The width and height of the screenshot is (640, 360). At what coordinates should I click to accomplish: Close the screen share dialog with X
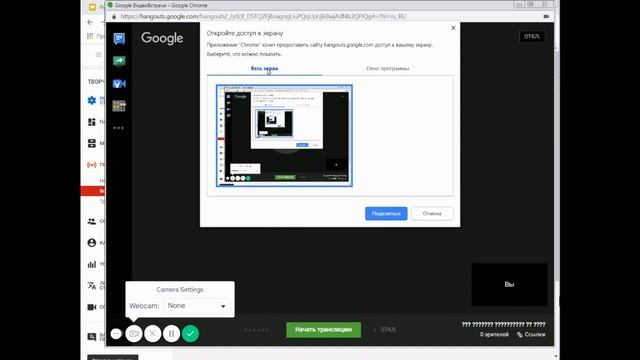[x=453, y=28]
